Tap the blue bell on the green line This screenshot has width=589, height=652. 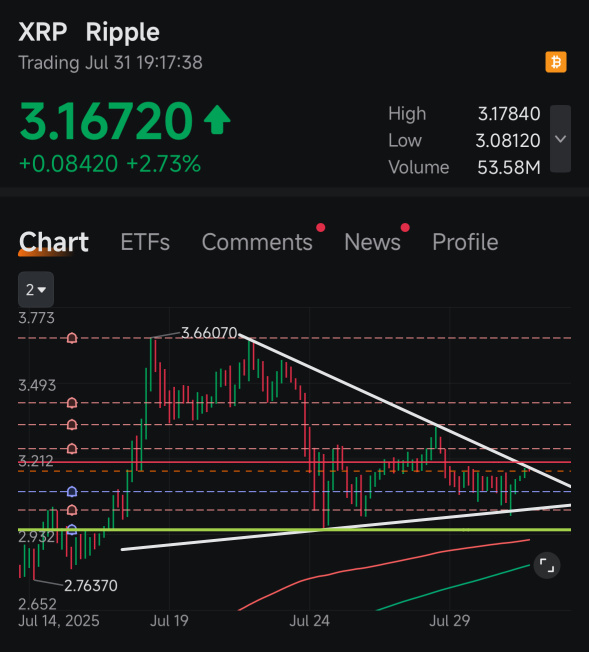point(72,529)
